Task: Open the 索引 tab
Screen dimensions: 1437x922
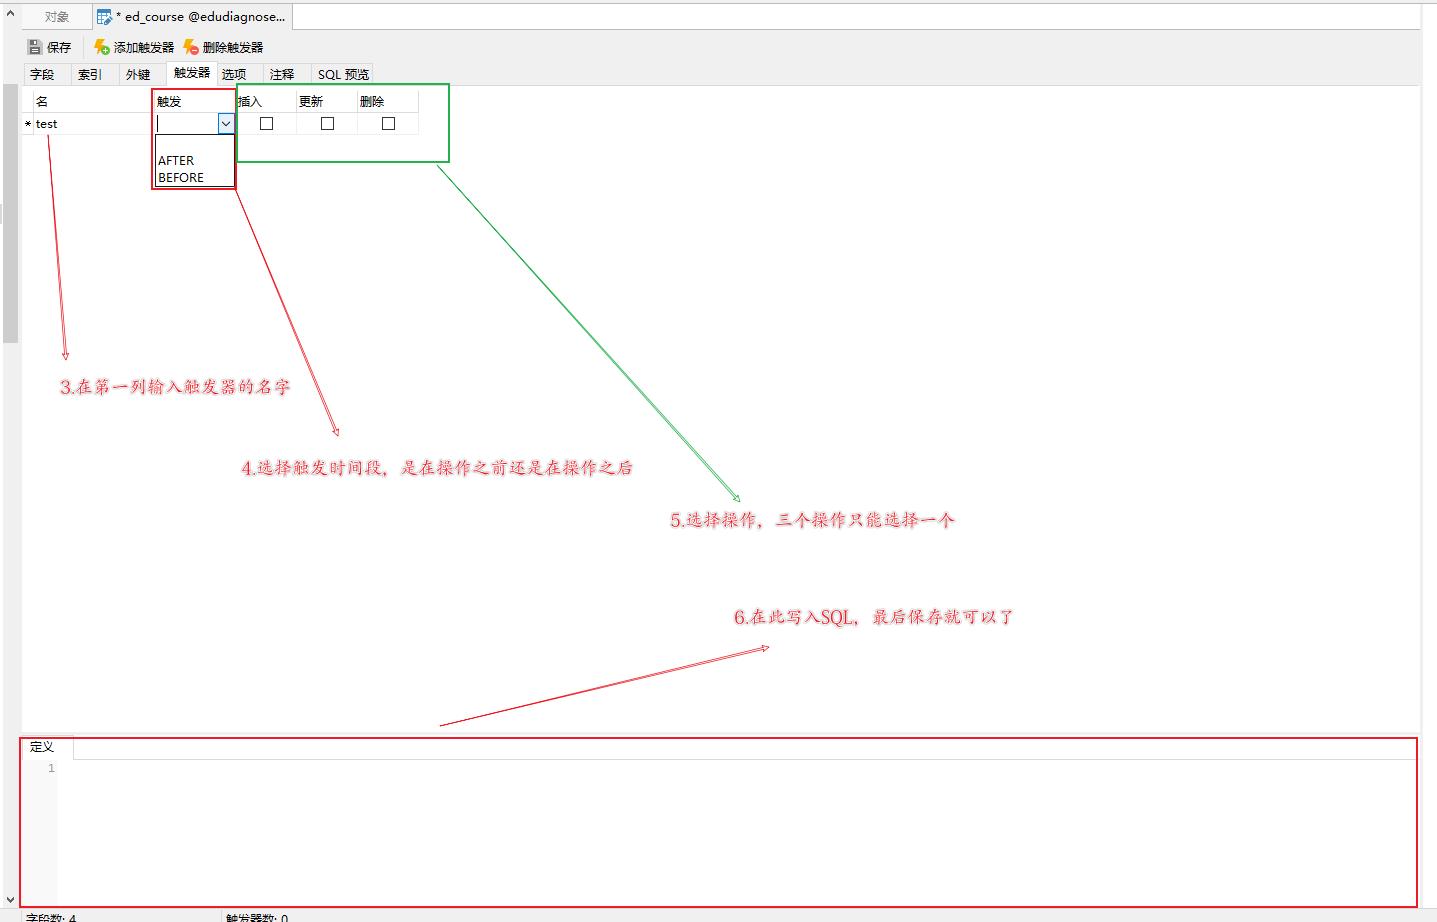Action: point(90,74)
